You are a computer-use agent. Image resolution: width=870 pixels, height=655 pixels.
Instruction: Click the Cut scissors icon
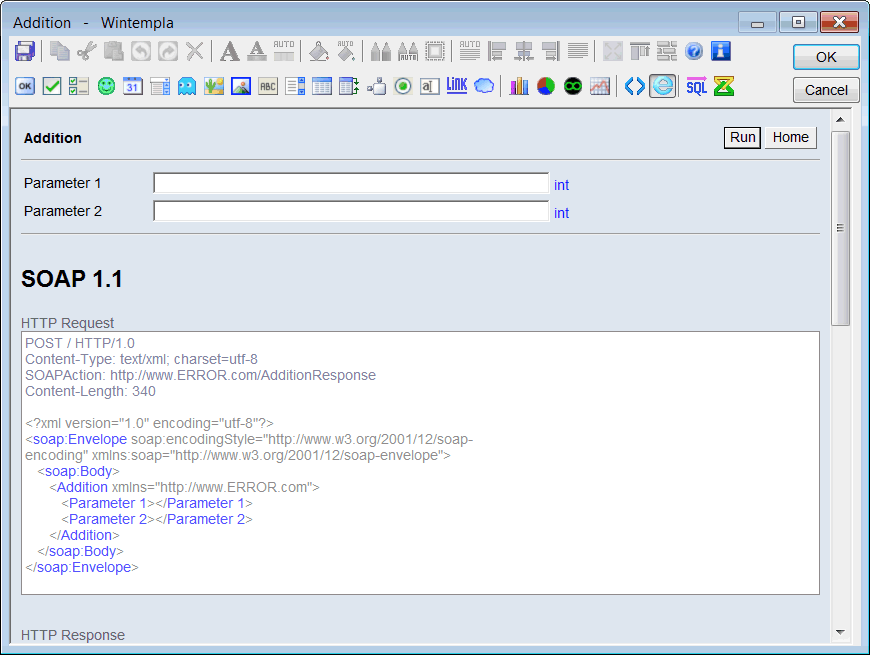87,52
